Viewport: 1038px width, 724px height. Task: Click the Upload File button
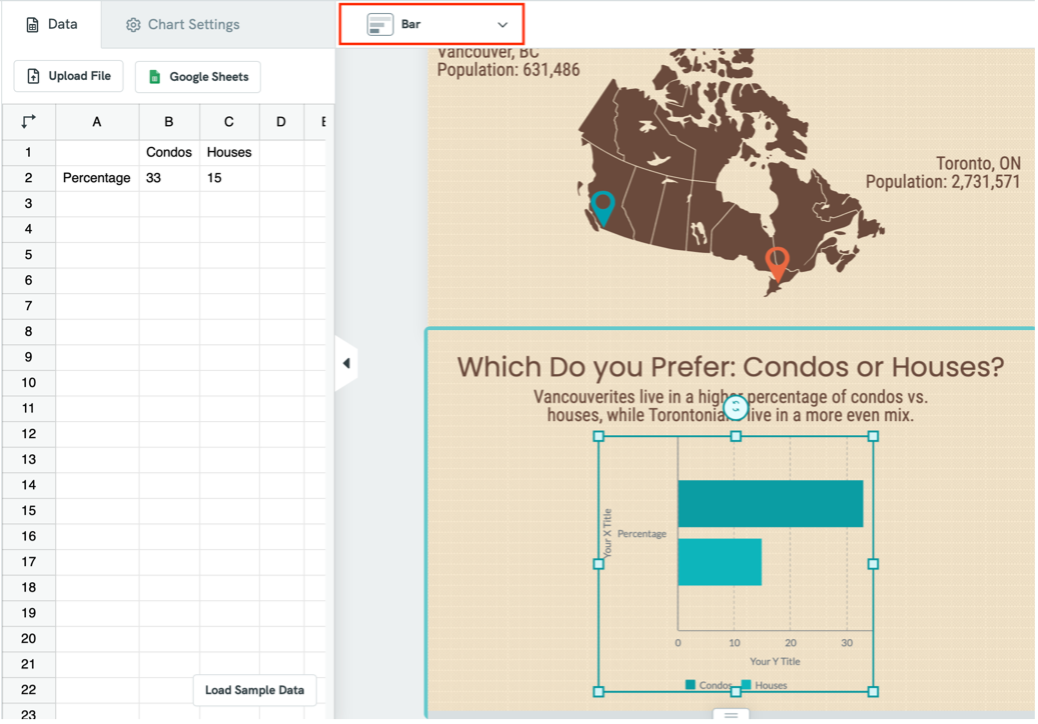68,76
